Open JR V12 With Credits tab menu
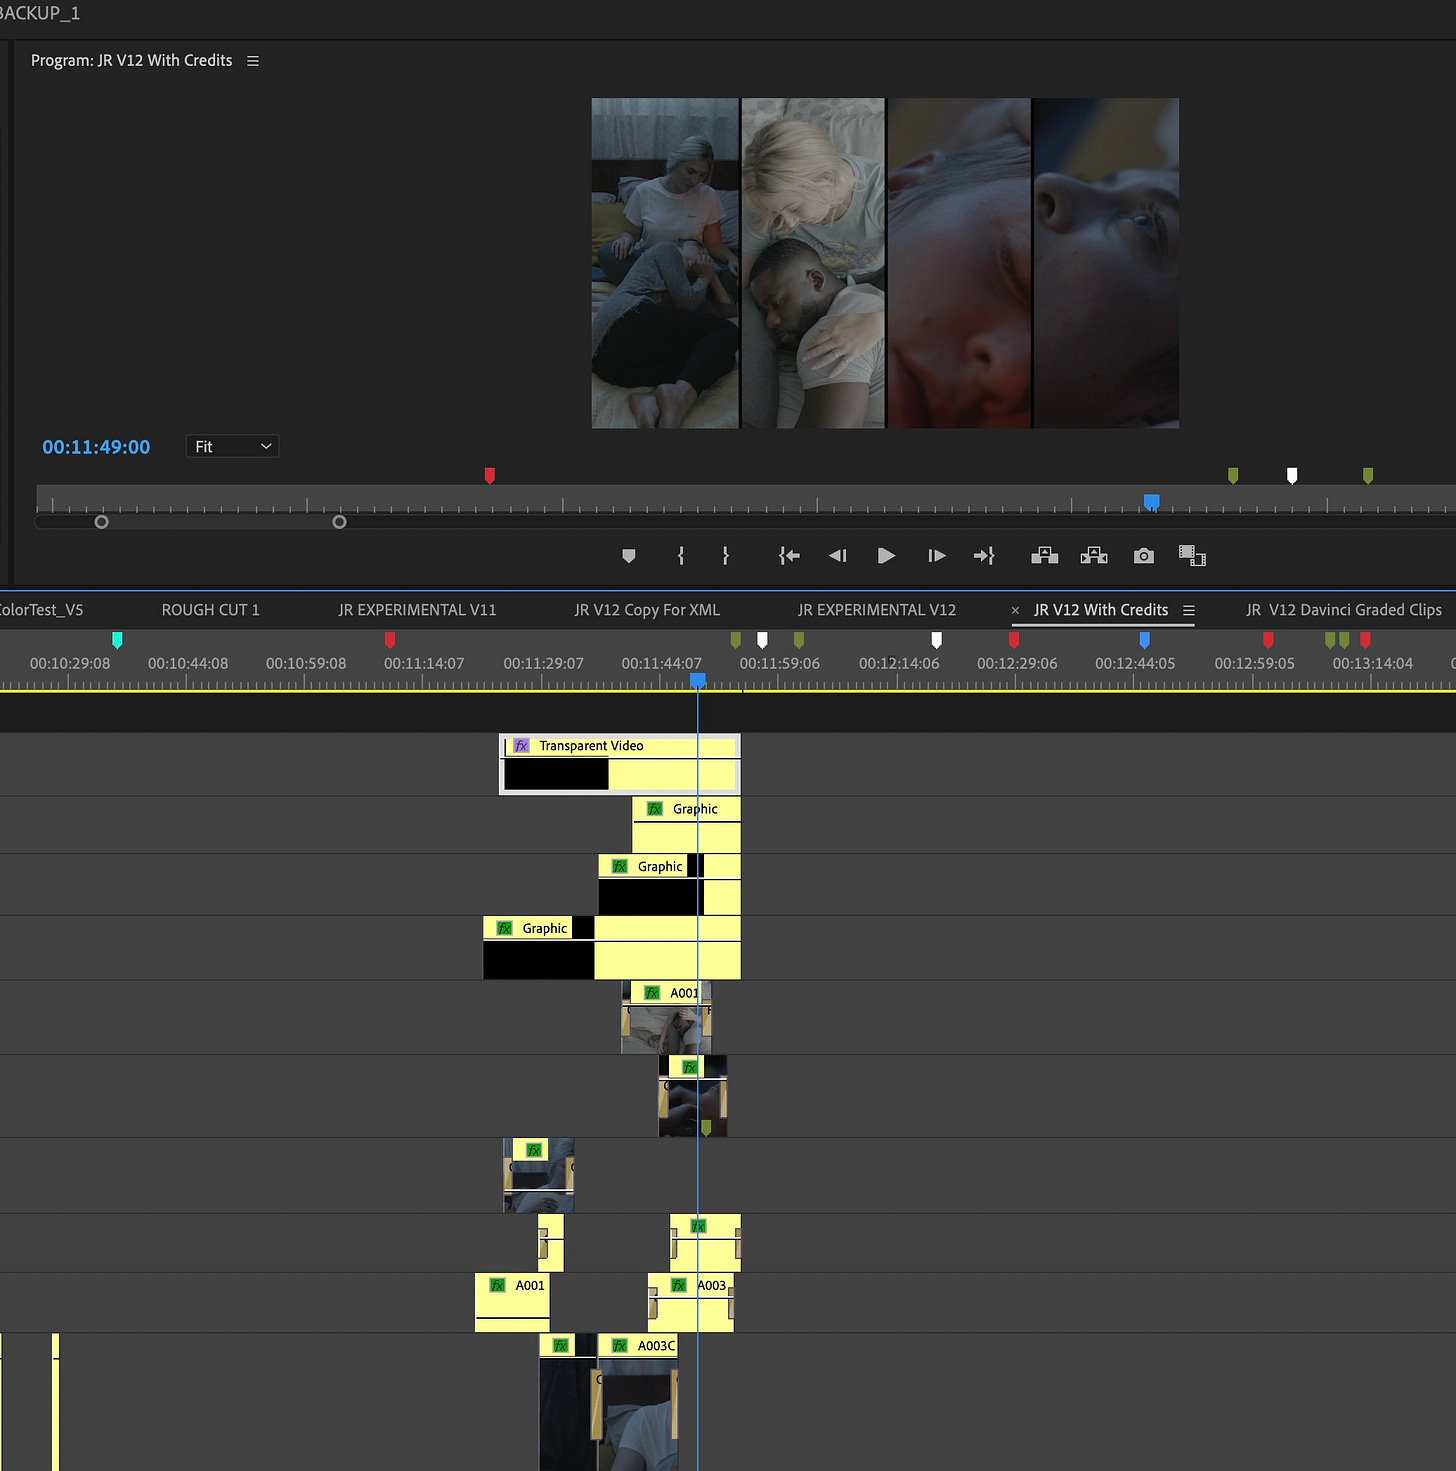Image resolution: width=1456 pixels, height=1471 pixels. click(1189, 610)
